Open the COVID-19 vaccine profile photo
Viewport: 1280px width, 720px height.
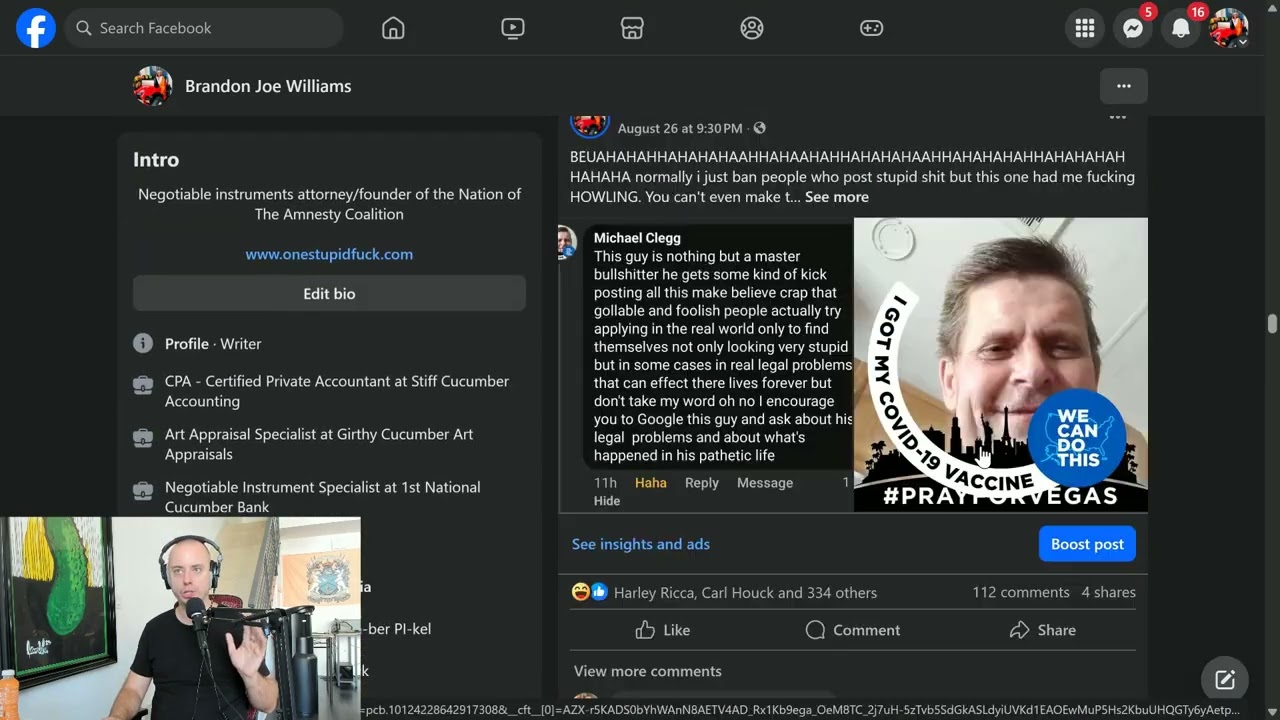coord(1001,364)
